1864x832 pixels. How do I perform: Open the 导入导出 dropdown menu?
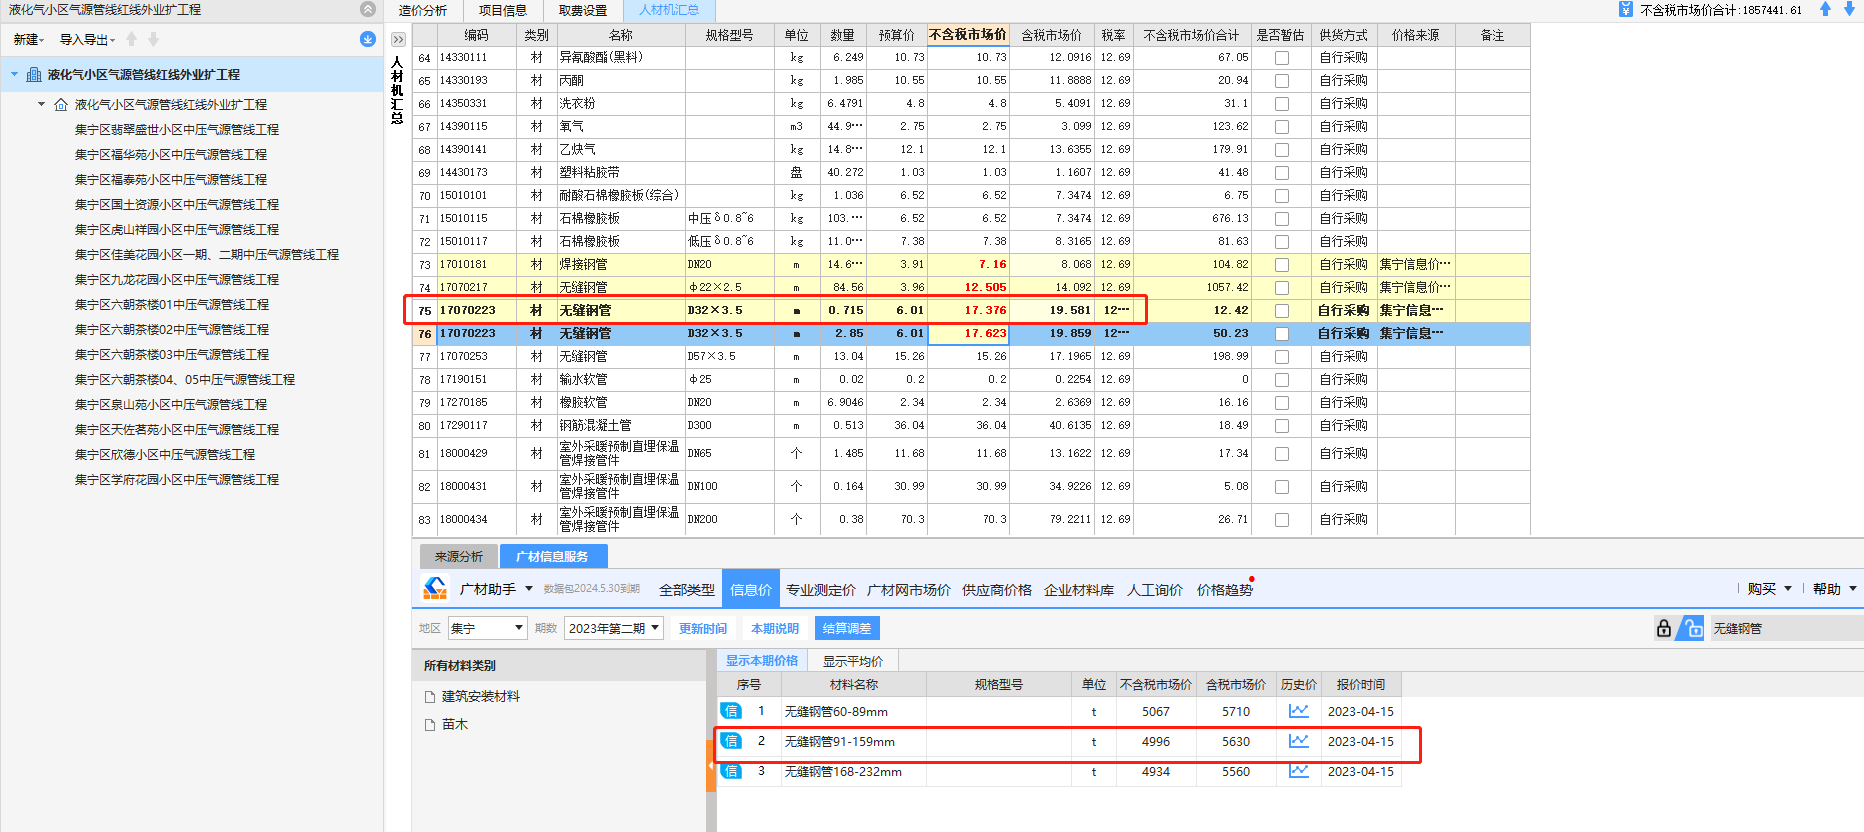coord(87,40)
